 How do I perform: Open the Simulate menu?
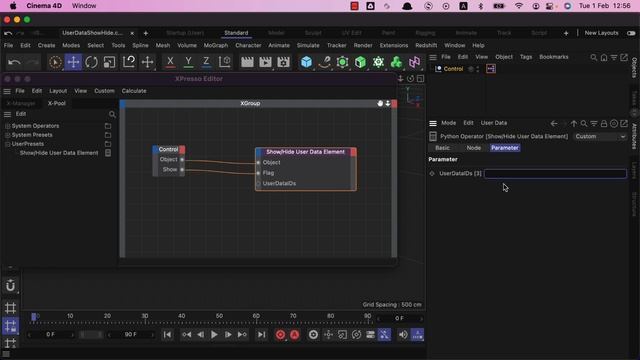coord(308,45)
